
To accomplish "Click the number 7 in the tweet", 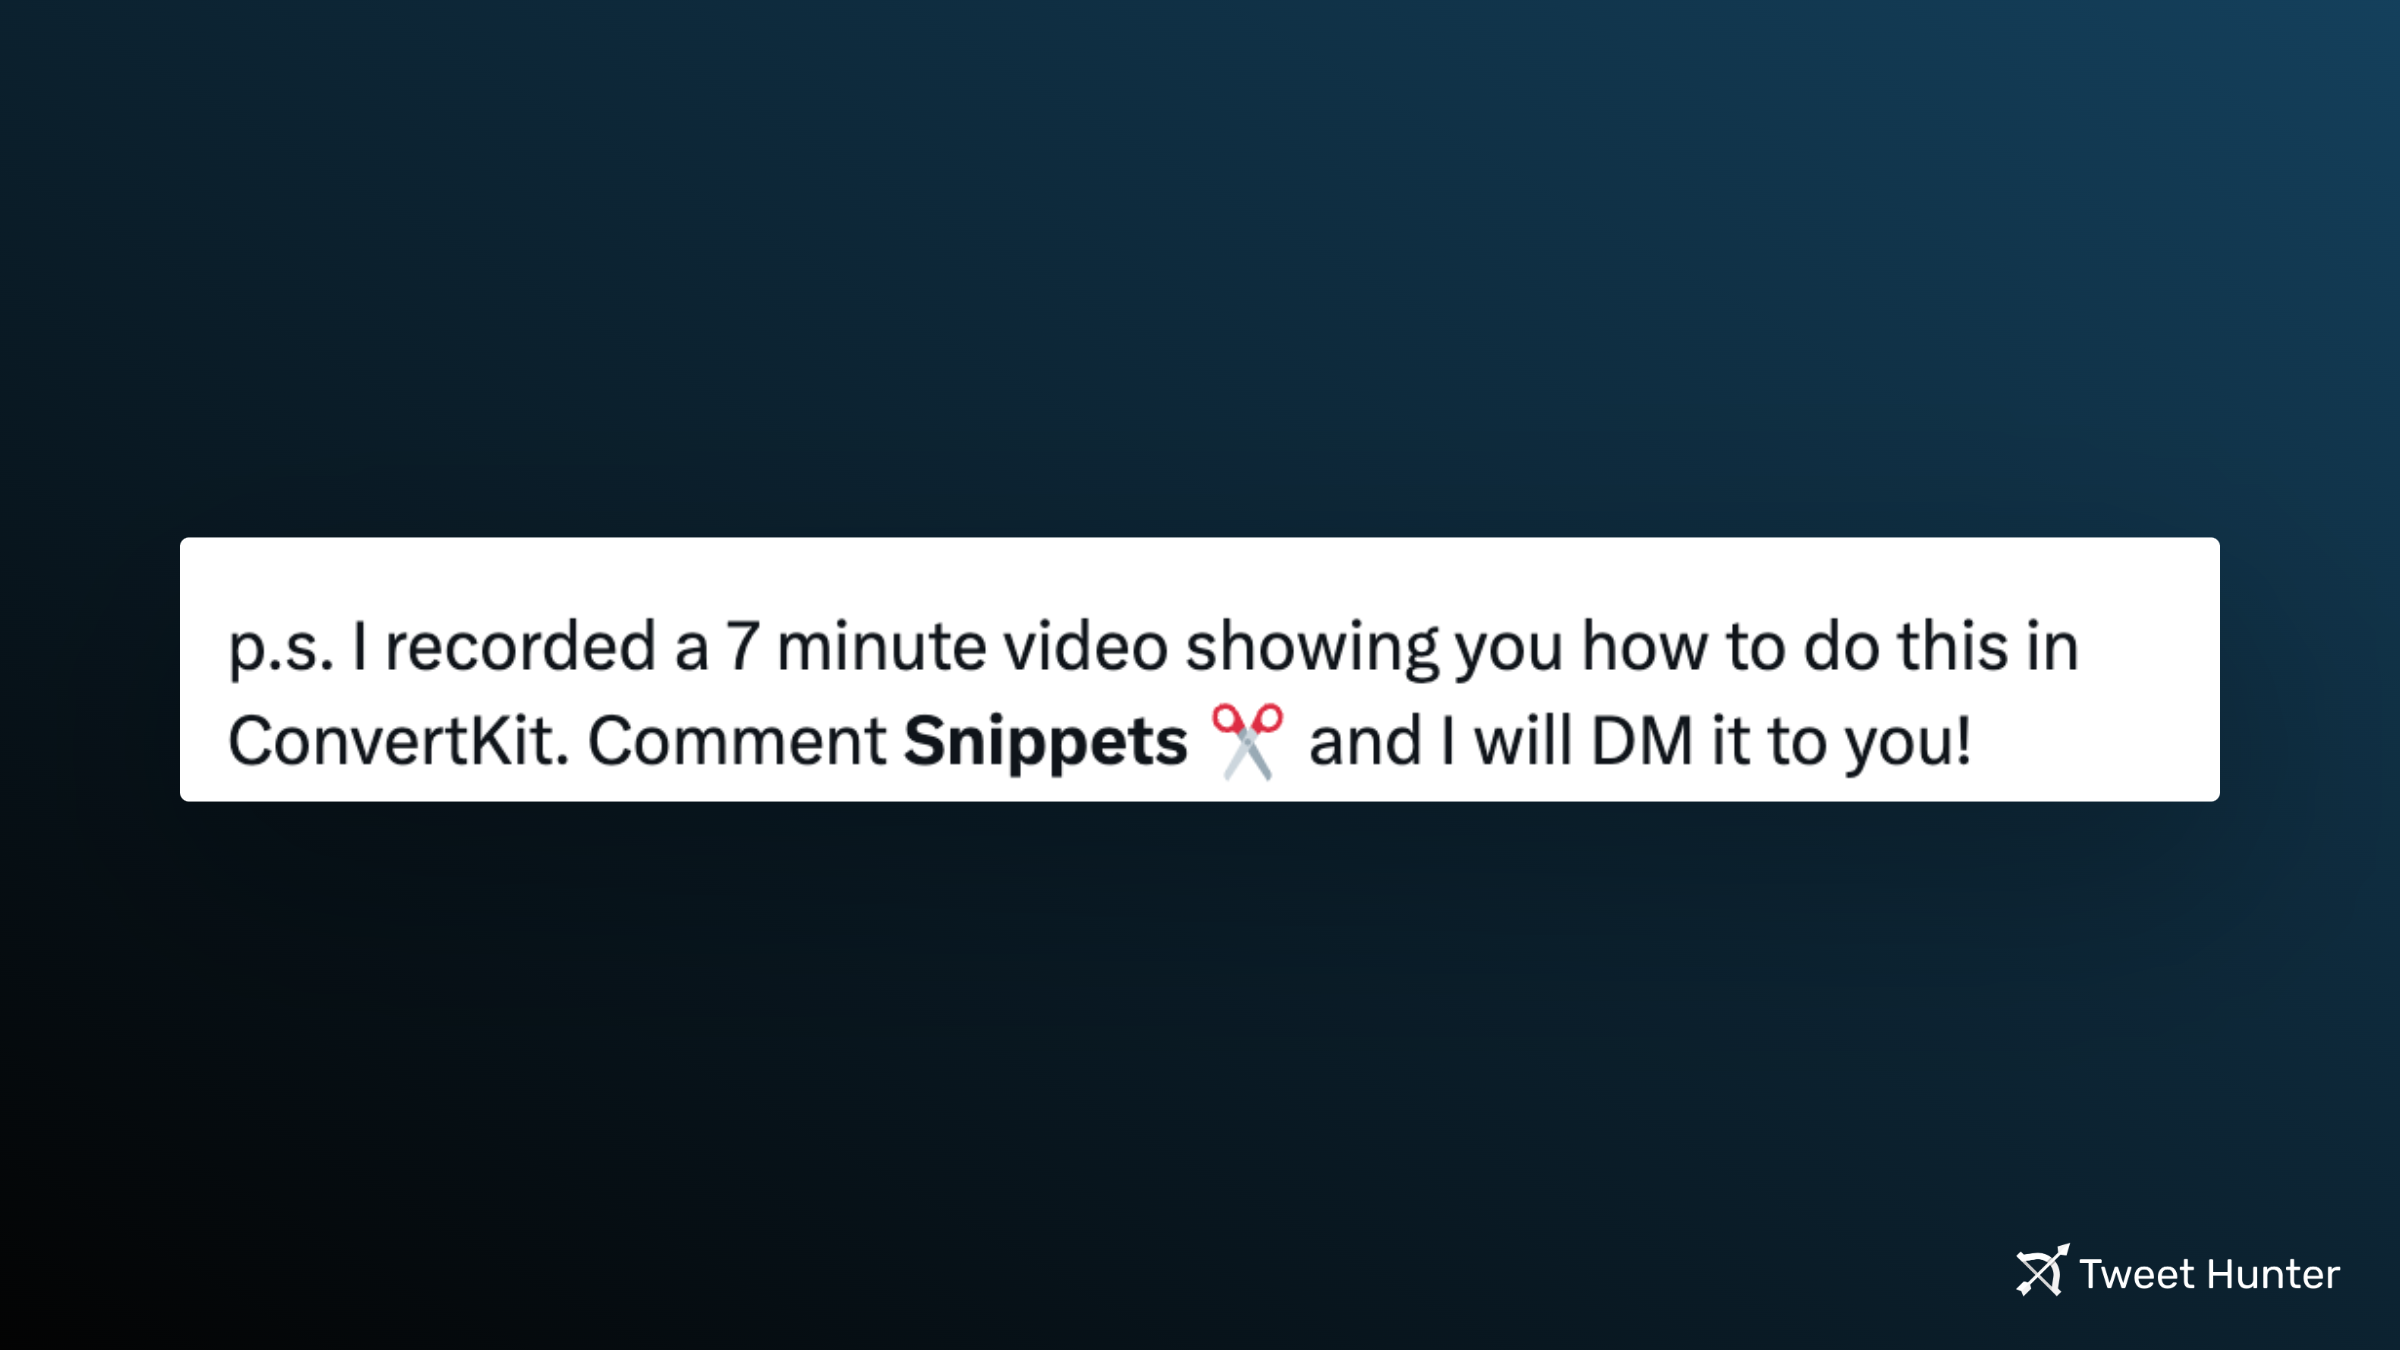I will (x=742, y=647).
